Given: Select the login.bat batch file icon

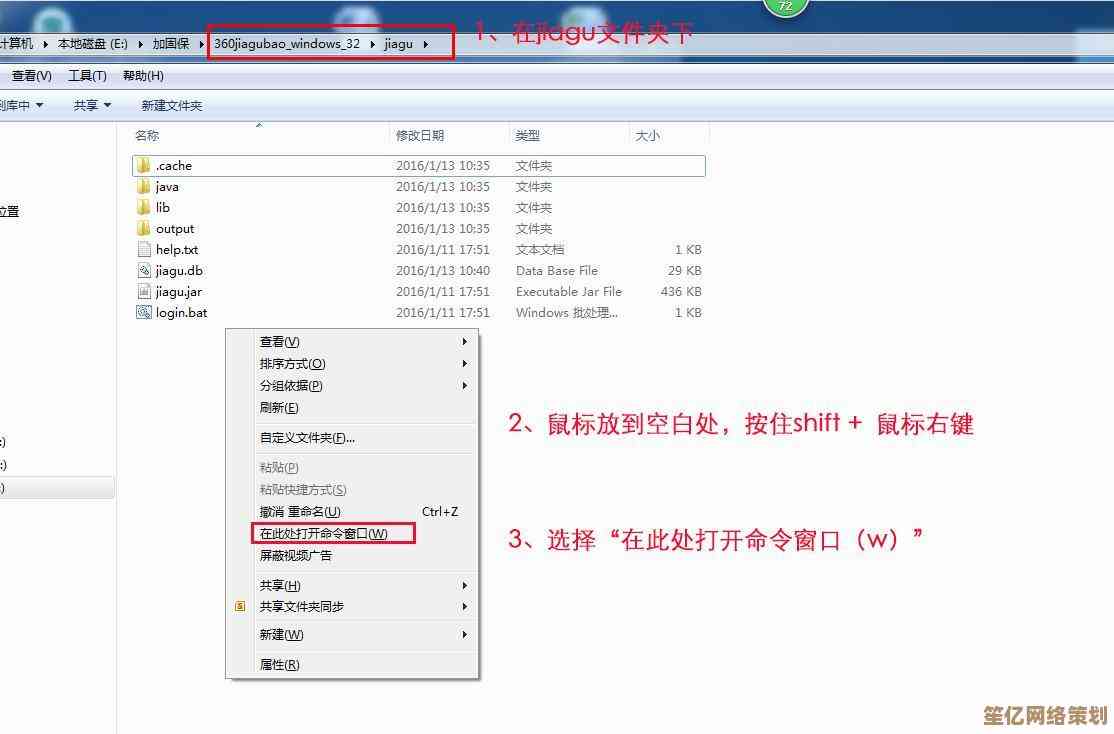Looking at the screenshot, I should [144, 313].
